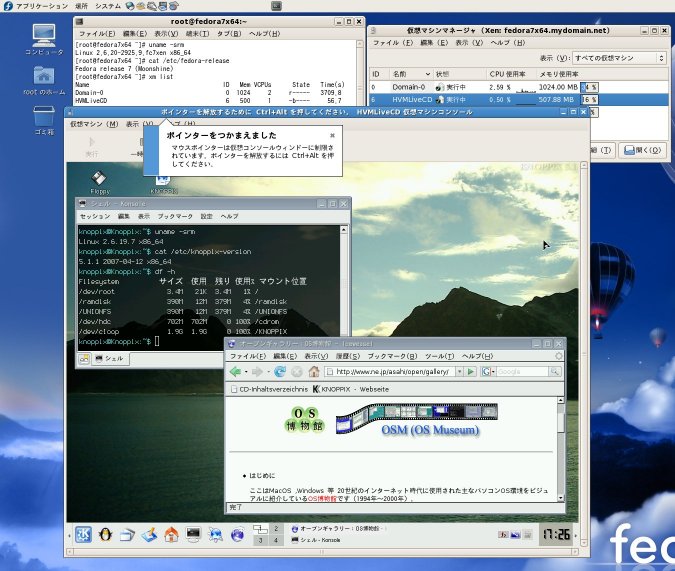Click the penguin icon in Knoppix panel
The width and height of the screenshot is (675, 571).
105,534
